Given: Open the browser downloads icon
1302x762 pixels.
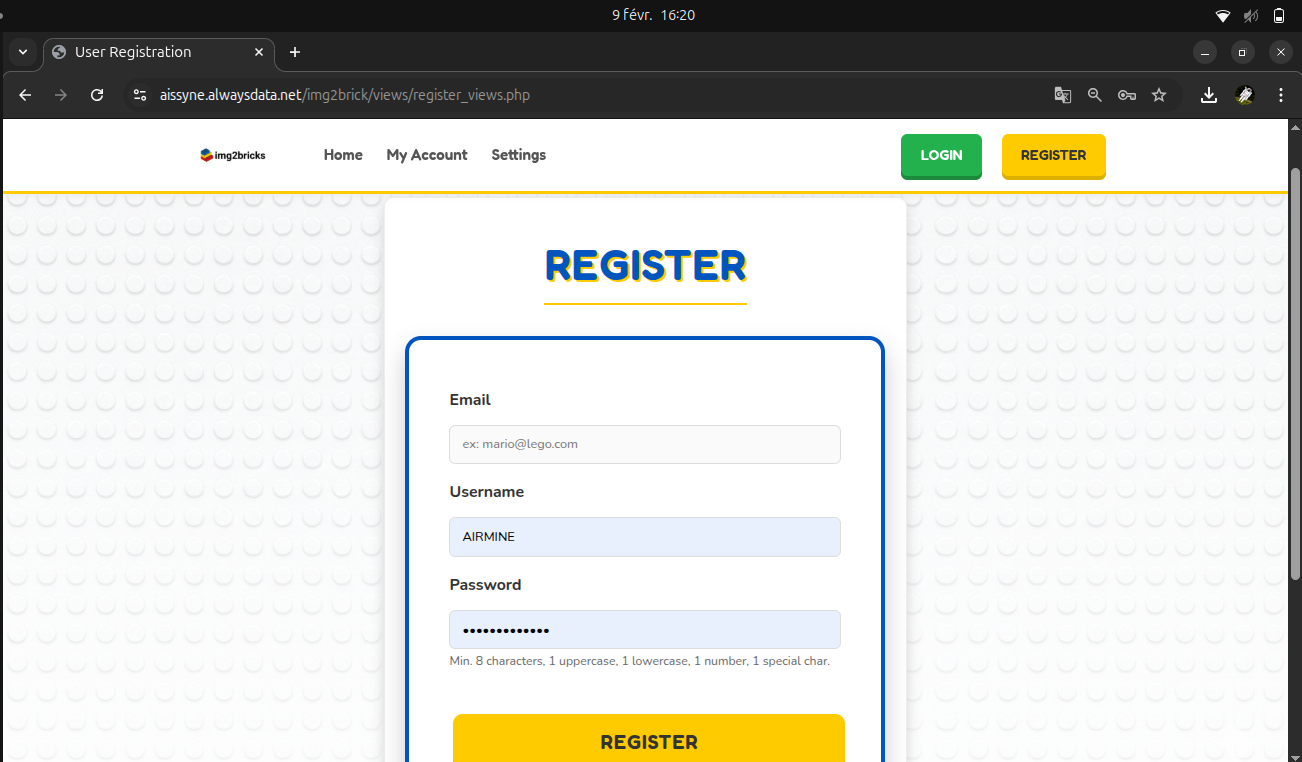Looking at the screenshot, I should [x=1209, y=95].
